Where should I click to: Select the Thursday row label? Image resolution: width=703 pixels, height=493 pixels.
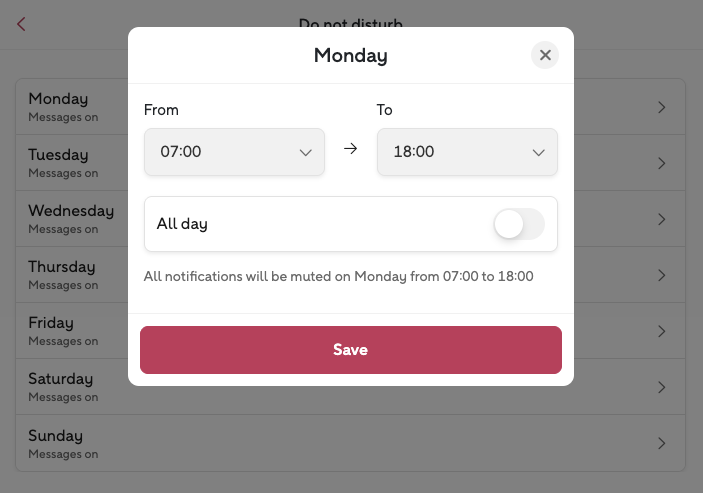tap(61, 267)
